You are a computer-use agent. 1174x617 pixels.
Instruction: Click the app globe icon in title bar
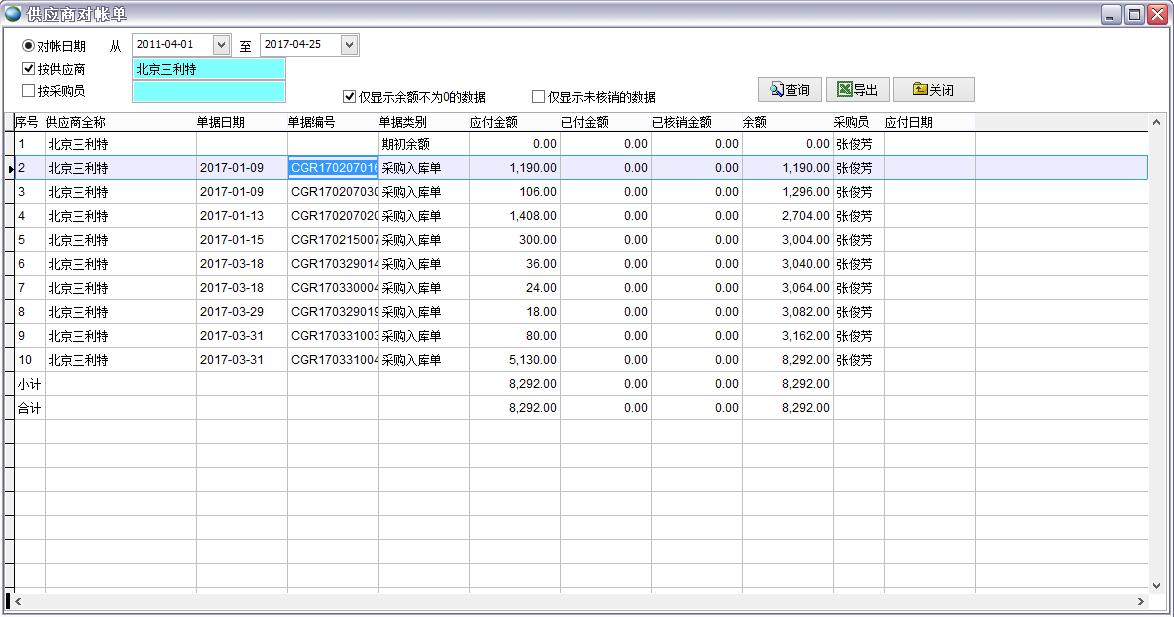(x=13, y=14)
